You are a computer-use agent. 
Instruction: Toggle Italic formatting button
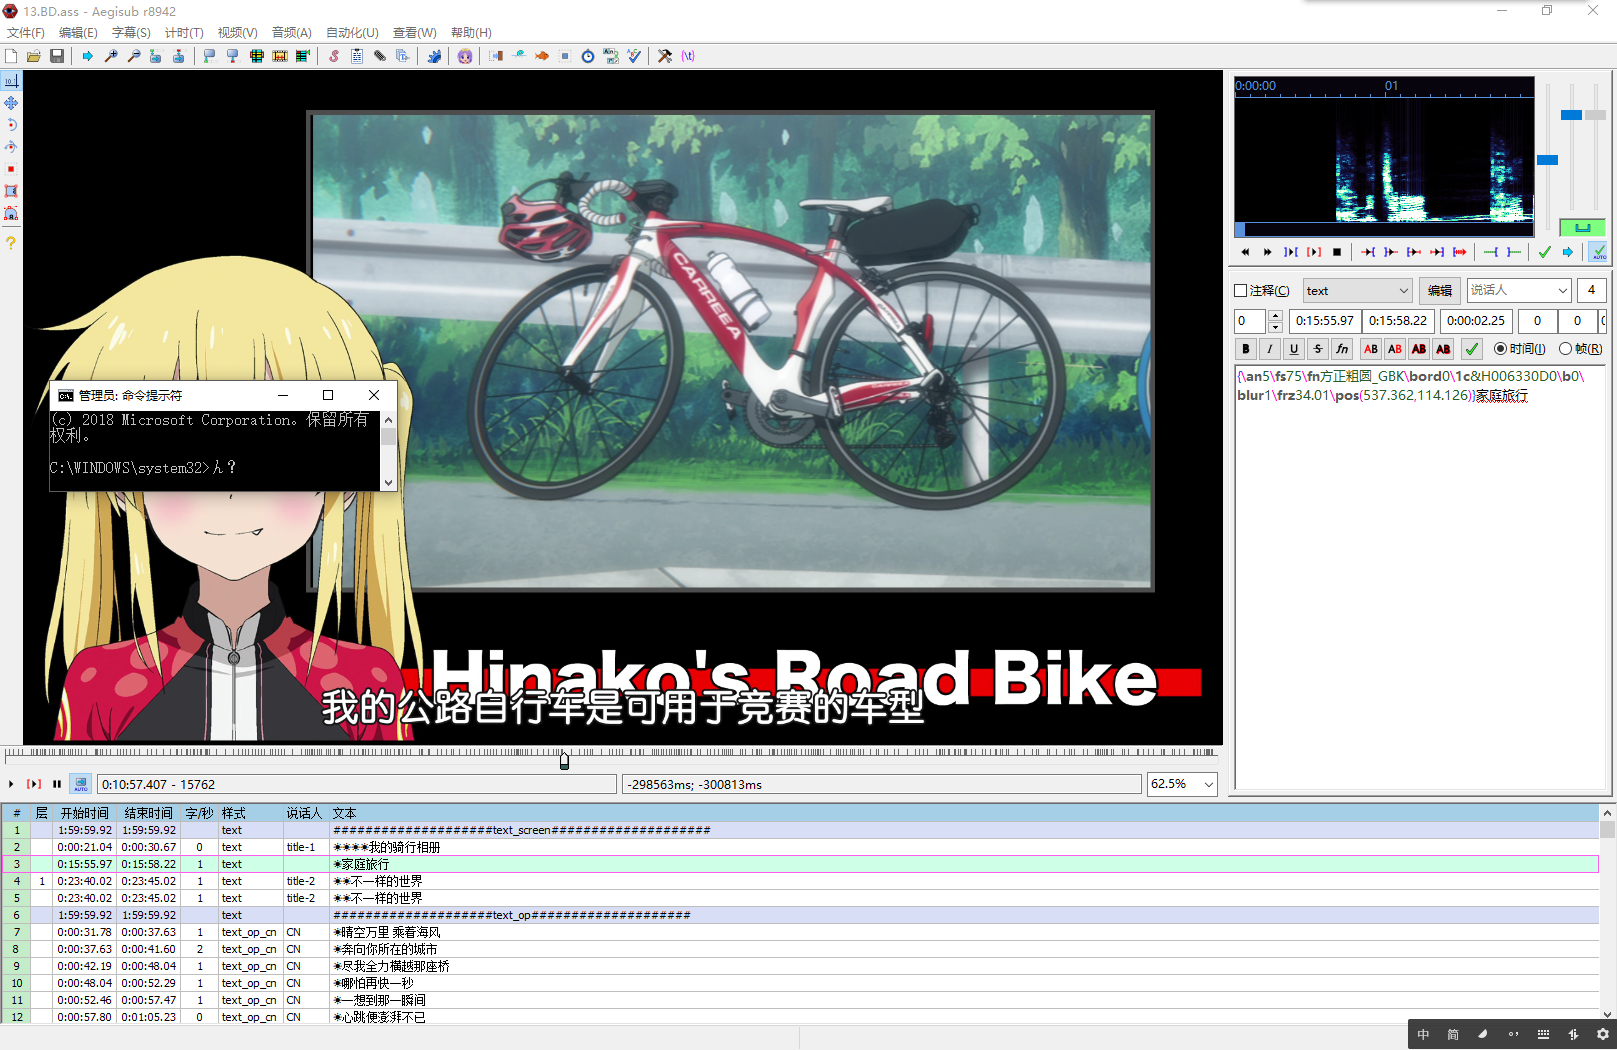tap(1270, 349)
